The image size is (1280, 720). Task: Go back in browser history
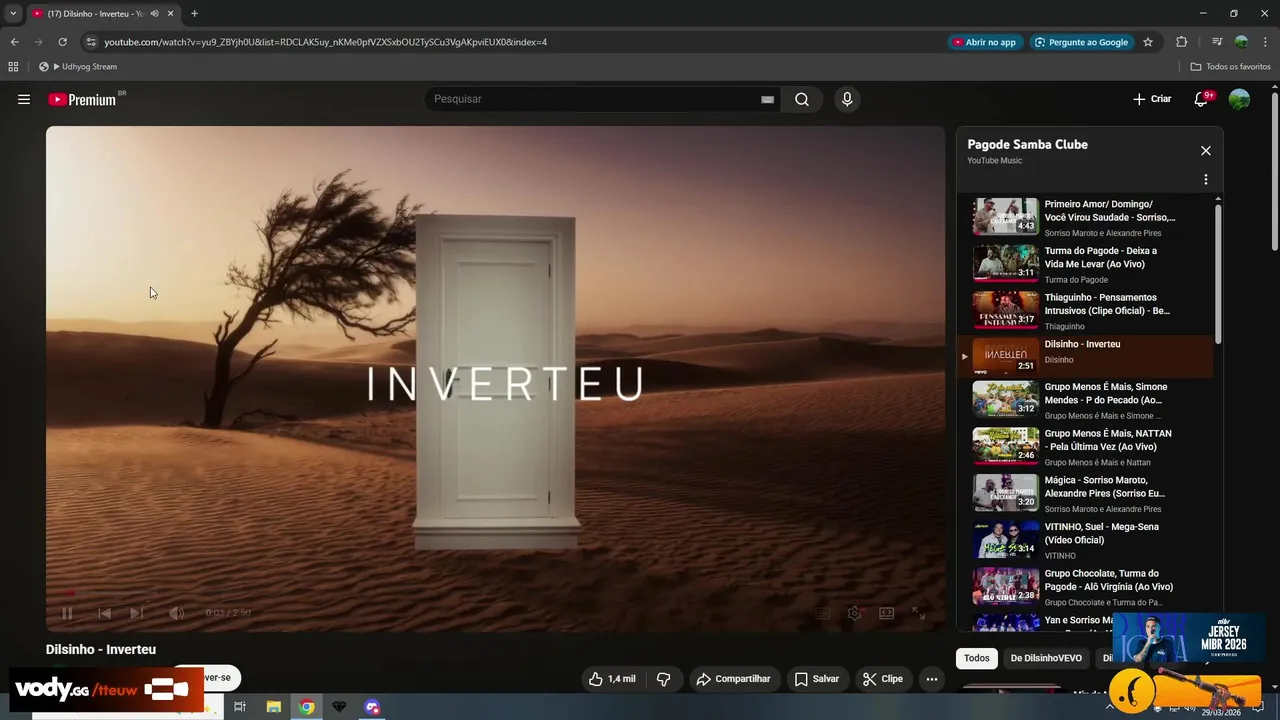click(x=14, y=42)
